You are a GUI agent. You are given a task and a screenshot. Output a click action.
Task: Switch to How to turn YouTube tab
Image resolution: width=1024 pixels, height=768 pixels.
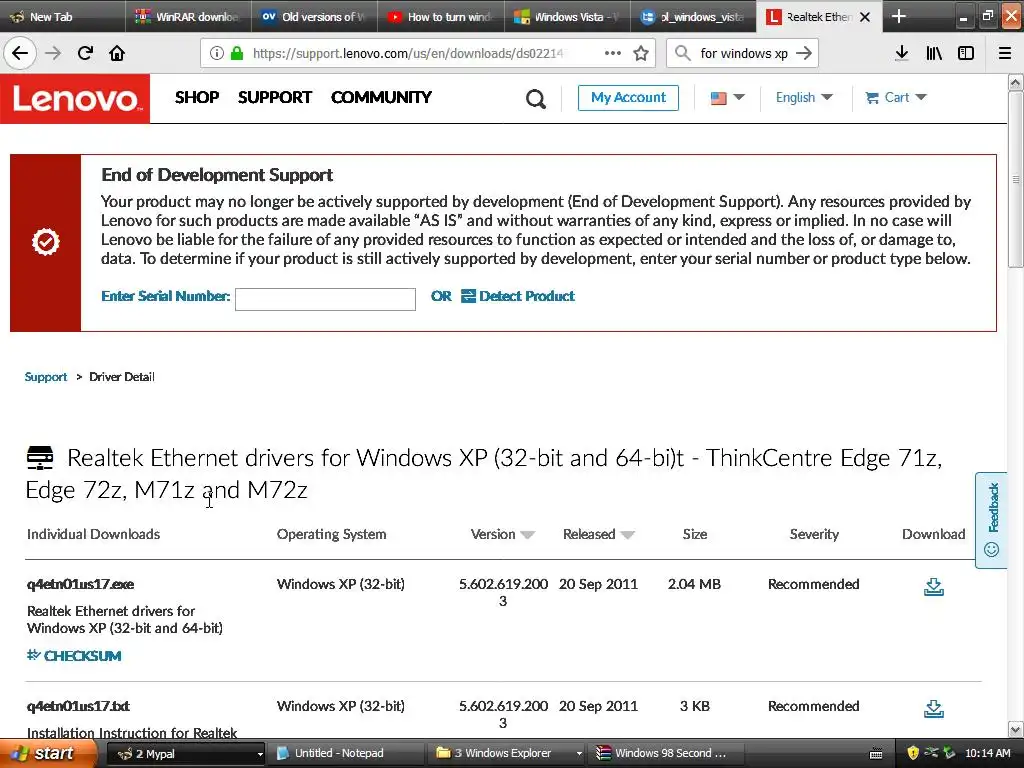tap(441, 16)
